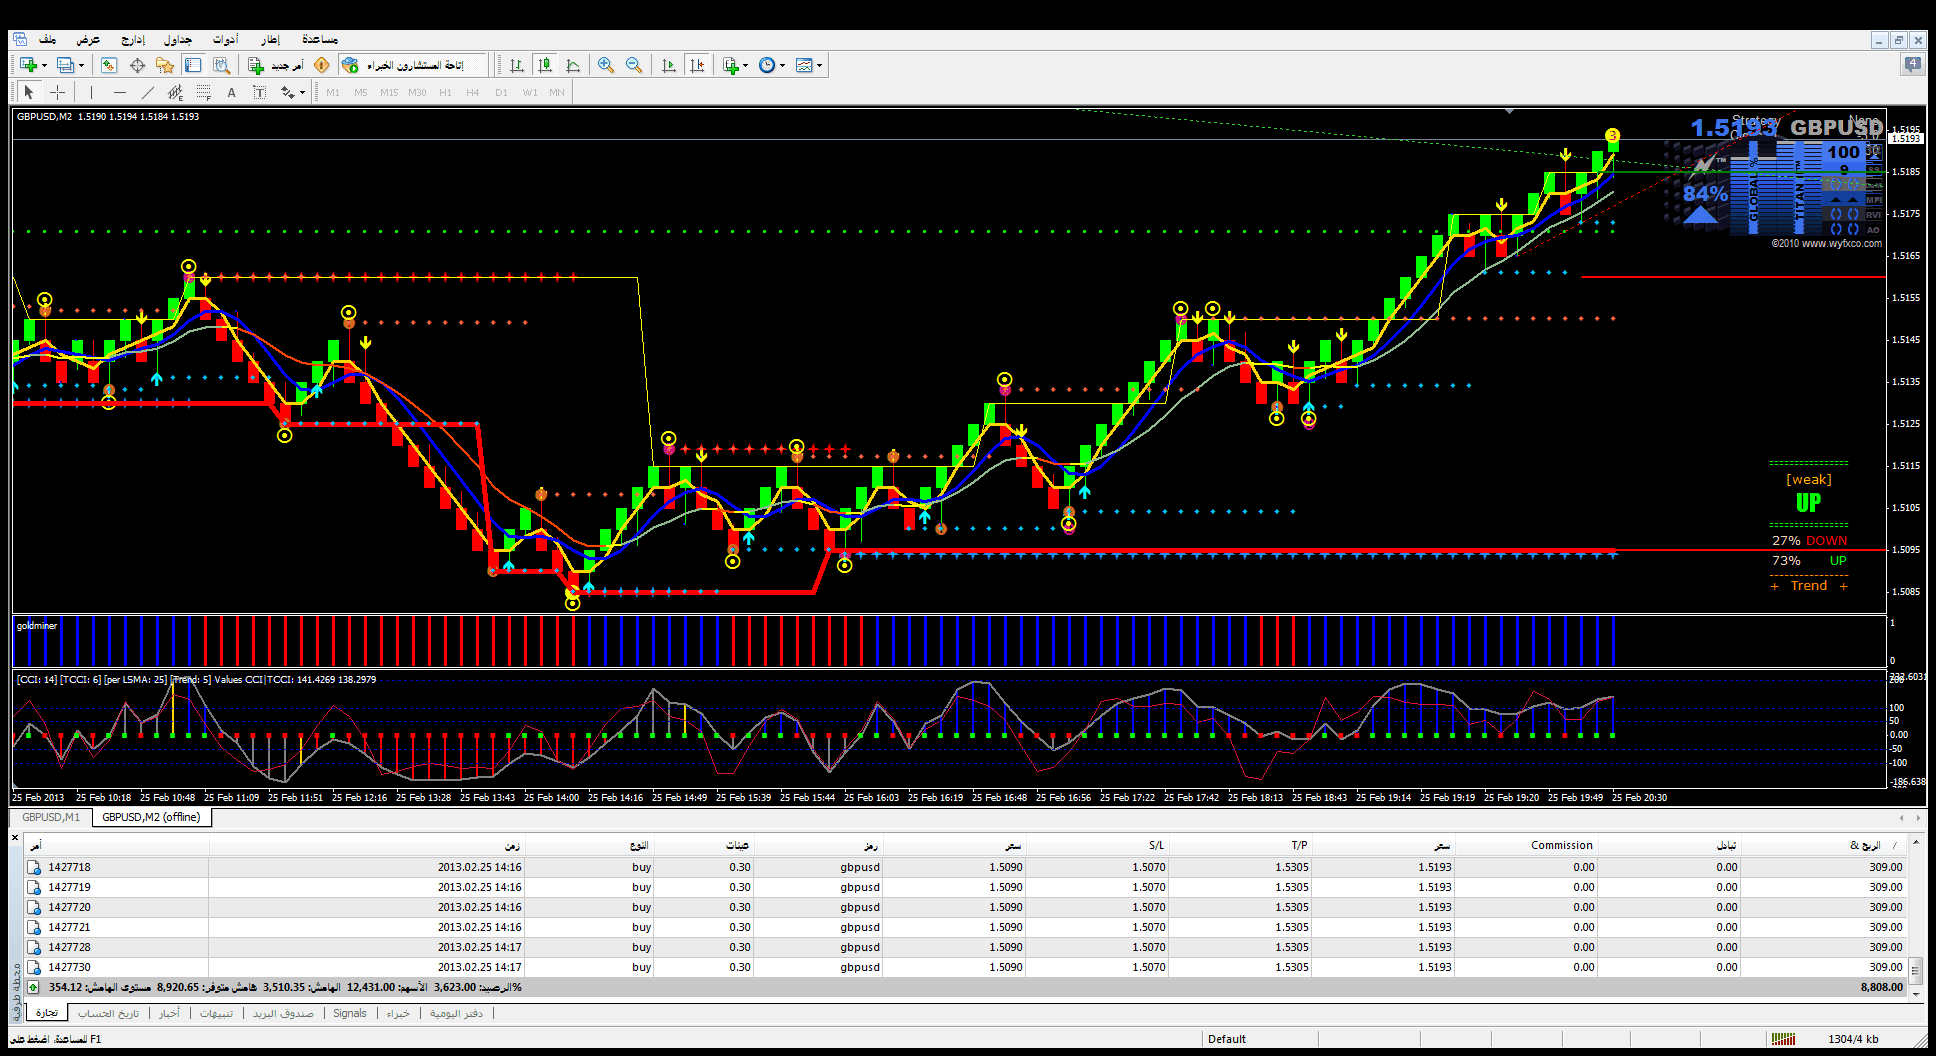Click the MetaEditor diamond icon
The width and height of the screenshot is (1936, 1056).
pos(322,65)
